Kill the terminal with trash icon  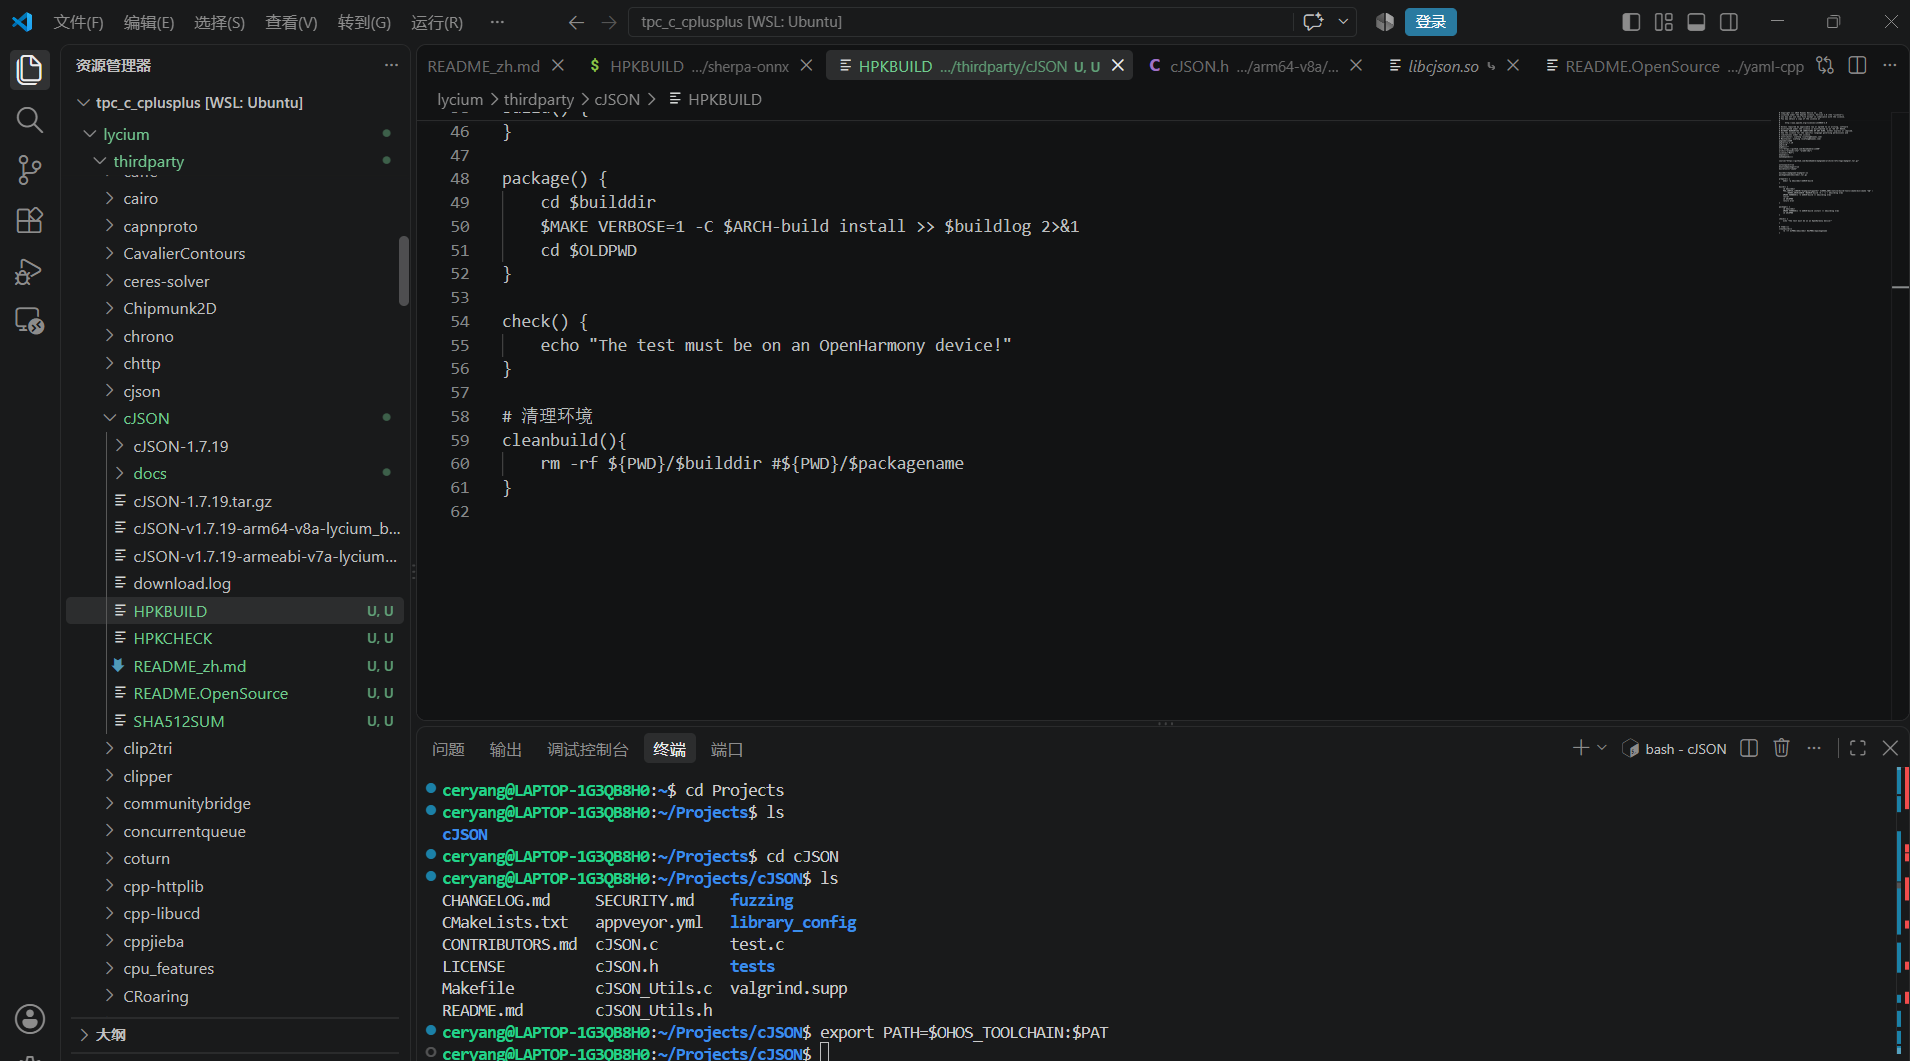click(x=1781, y=748)
